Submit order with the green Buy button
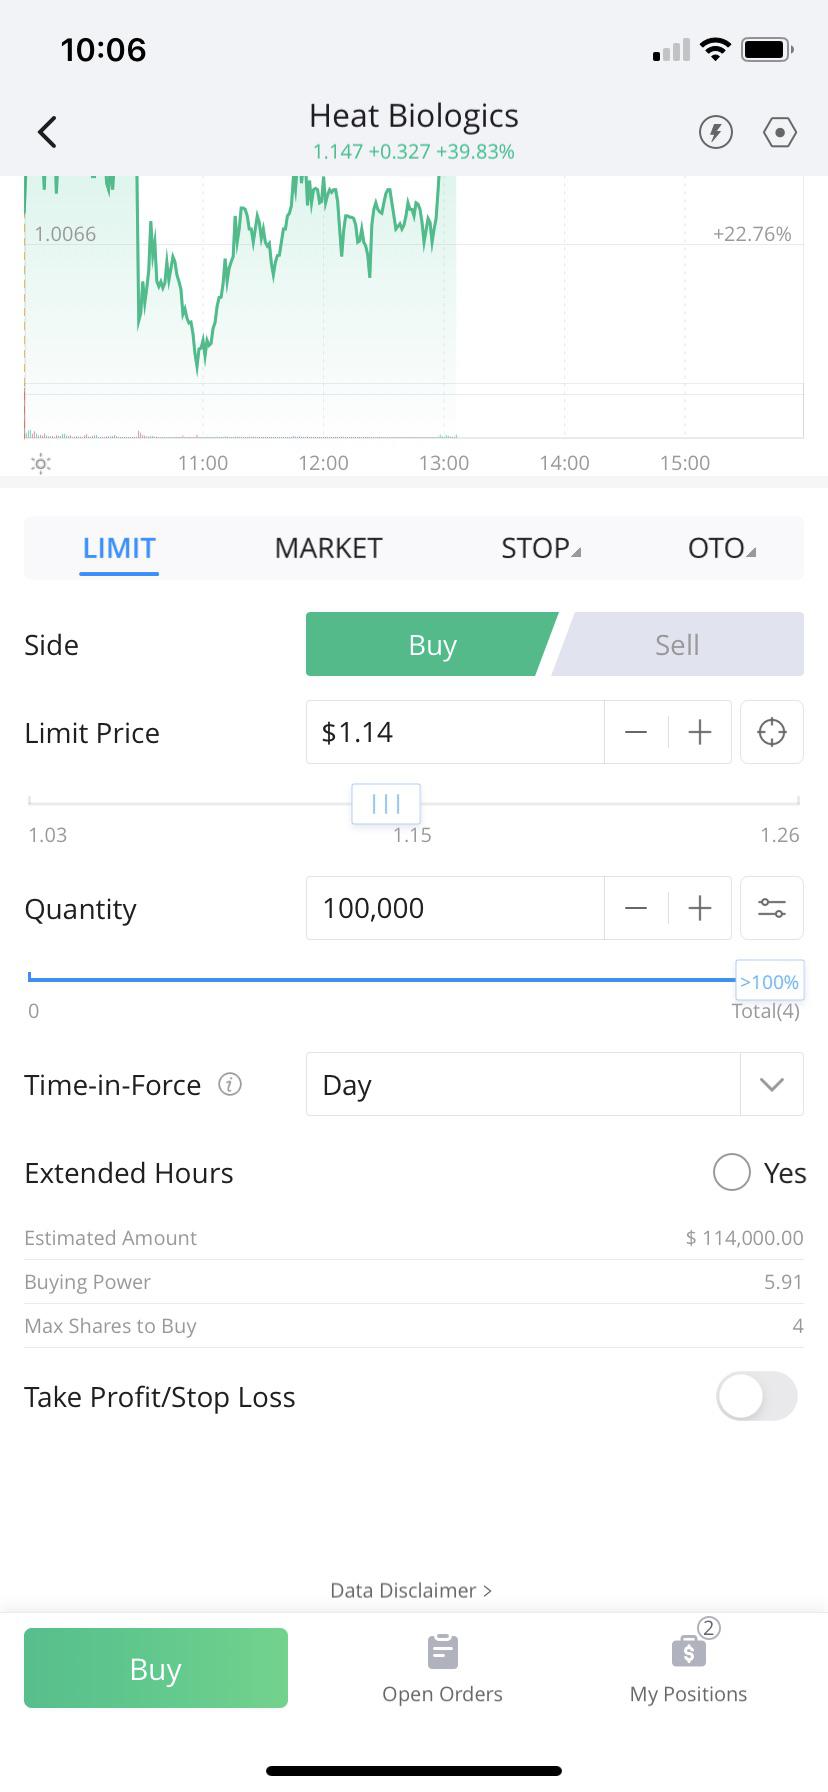Screen dimensions: 828x1792 [x=156, y=1668]
